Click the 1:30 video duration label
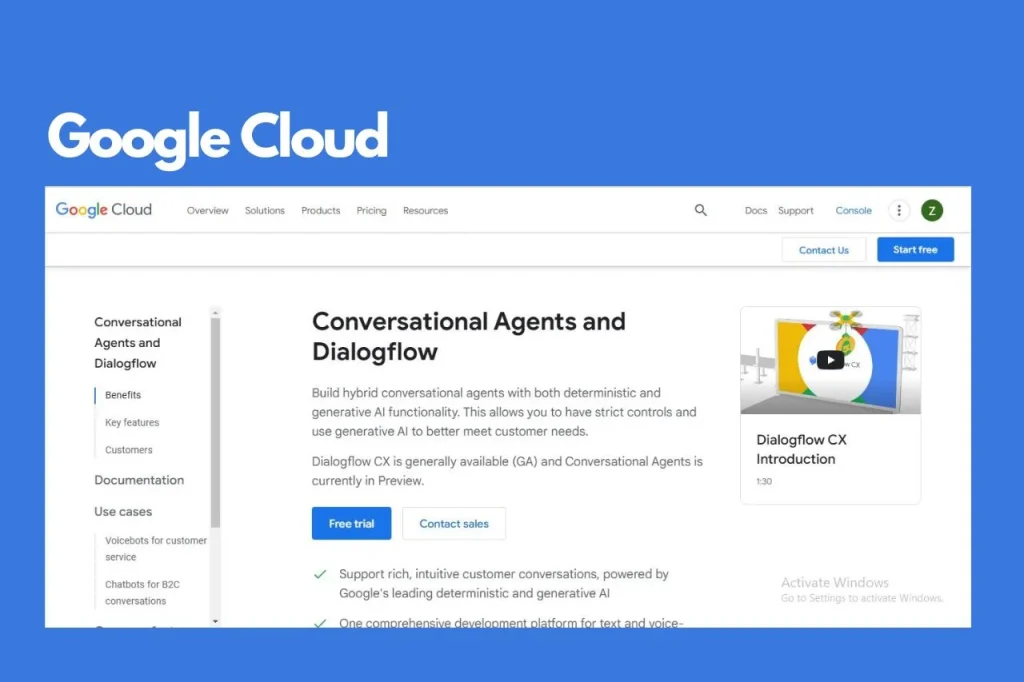 point(764,481)
